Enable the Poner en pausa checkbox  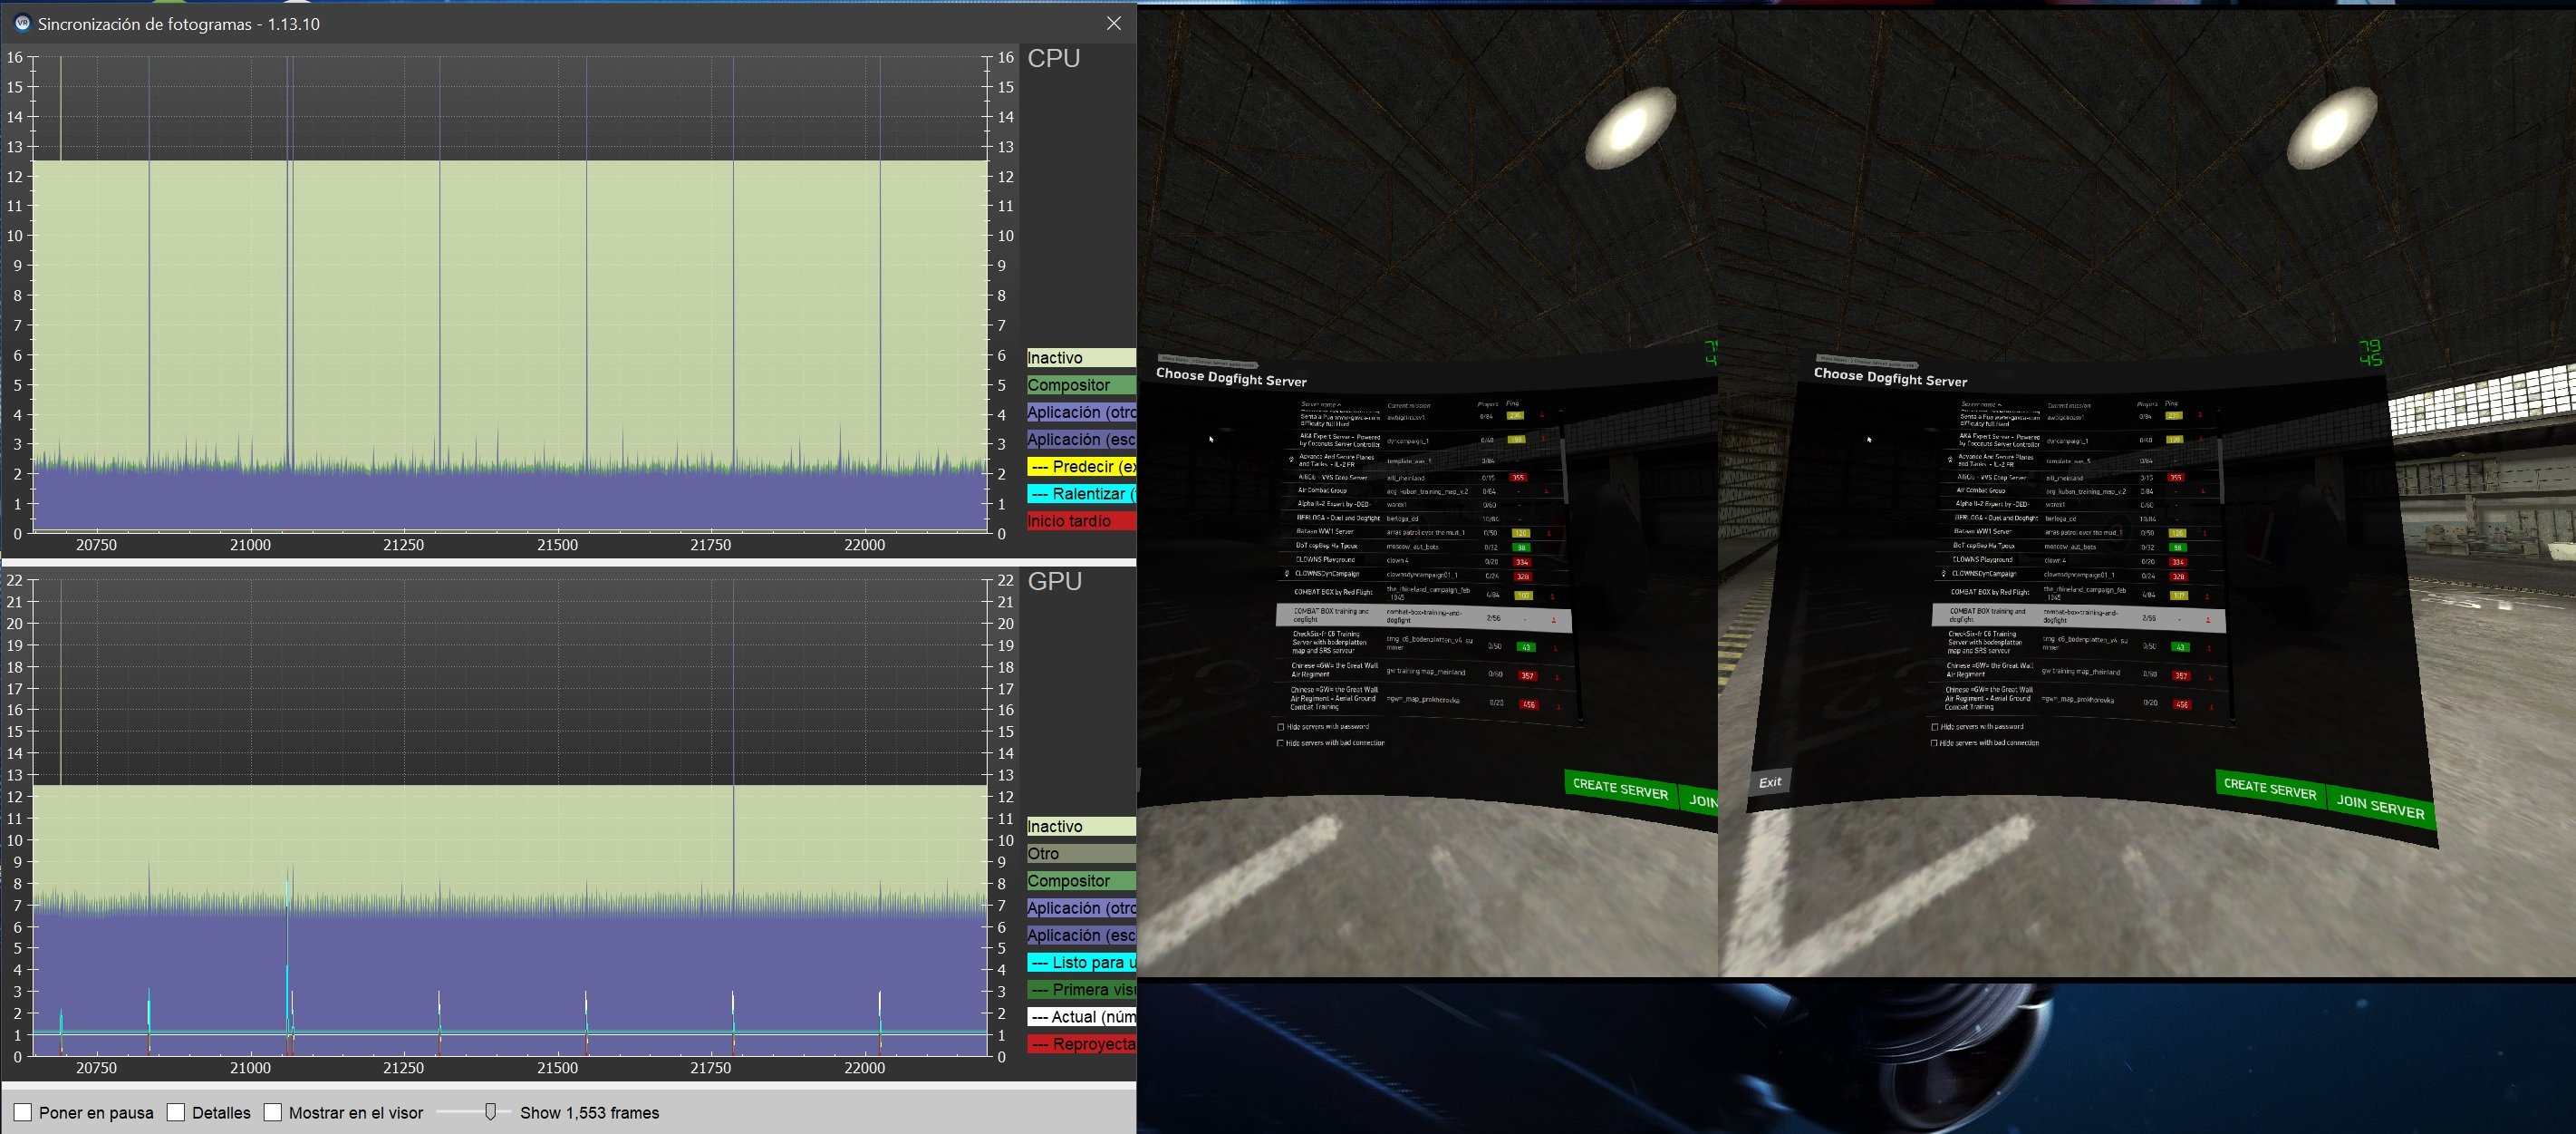[x=23, y=1112]
